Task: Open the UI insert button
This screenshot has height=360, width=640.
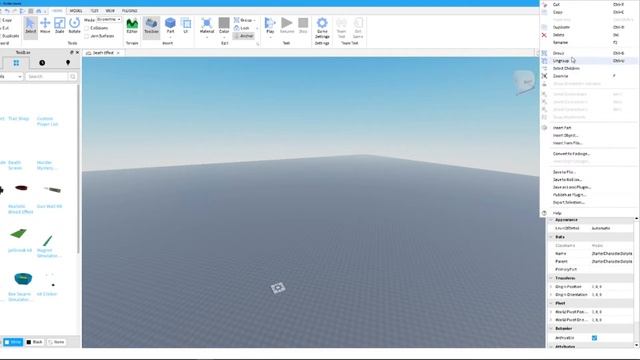Action: point(186,26)
